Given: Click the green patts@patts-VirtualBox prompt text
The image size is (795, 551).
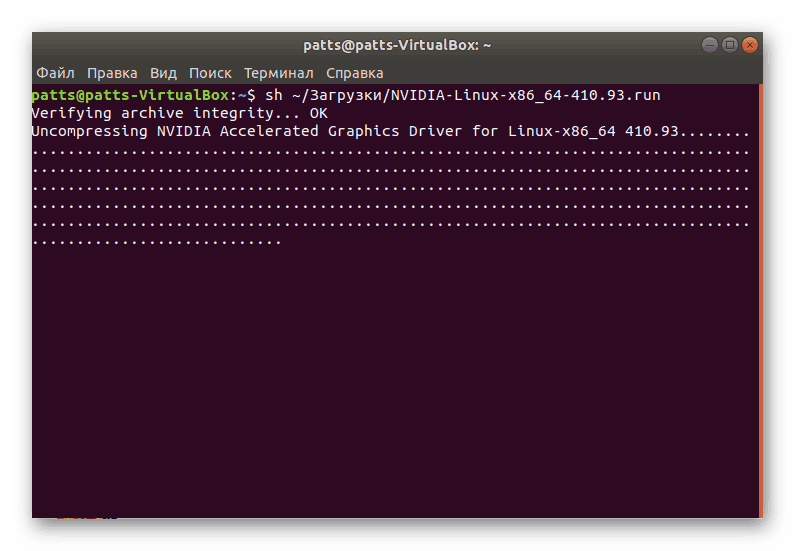Looking at the screenshot, I should click(130, 95).
